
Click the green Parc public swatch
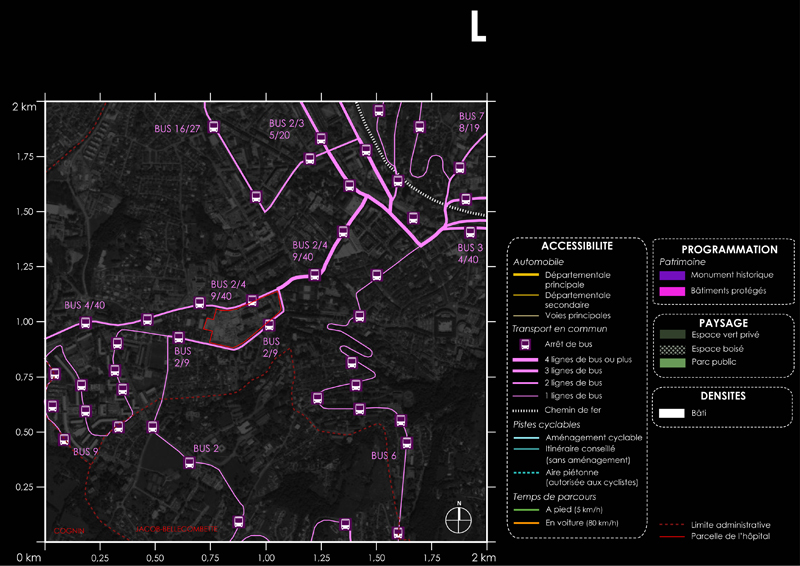673,361
